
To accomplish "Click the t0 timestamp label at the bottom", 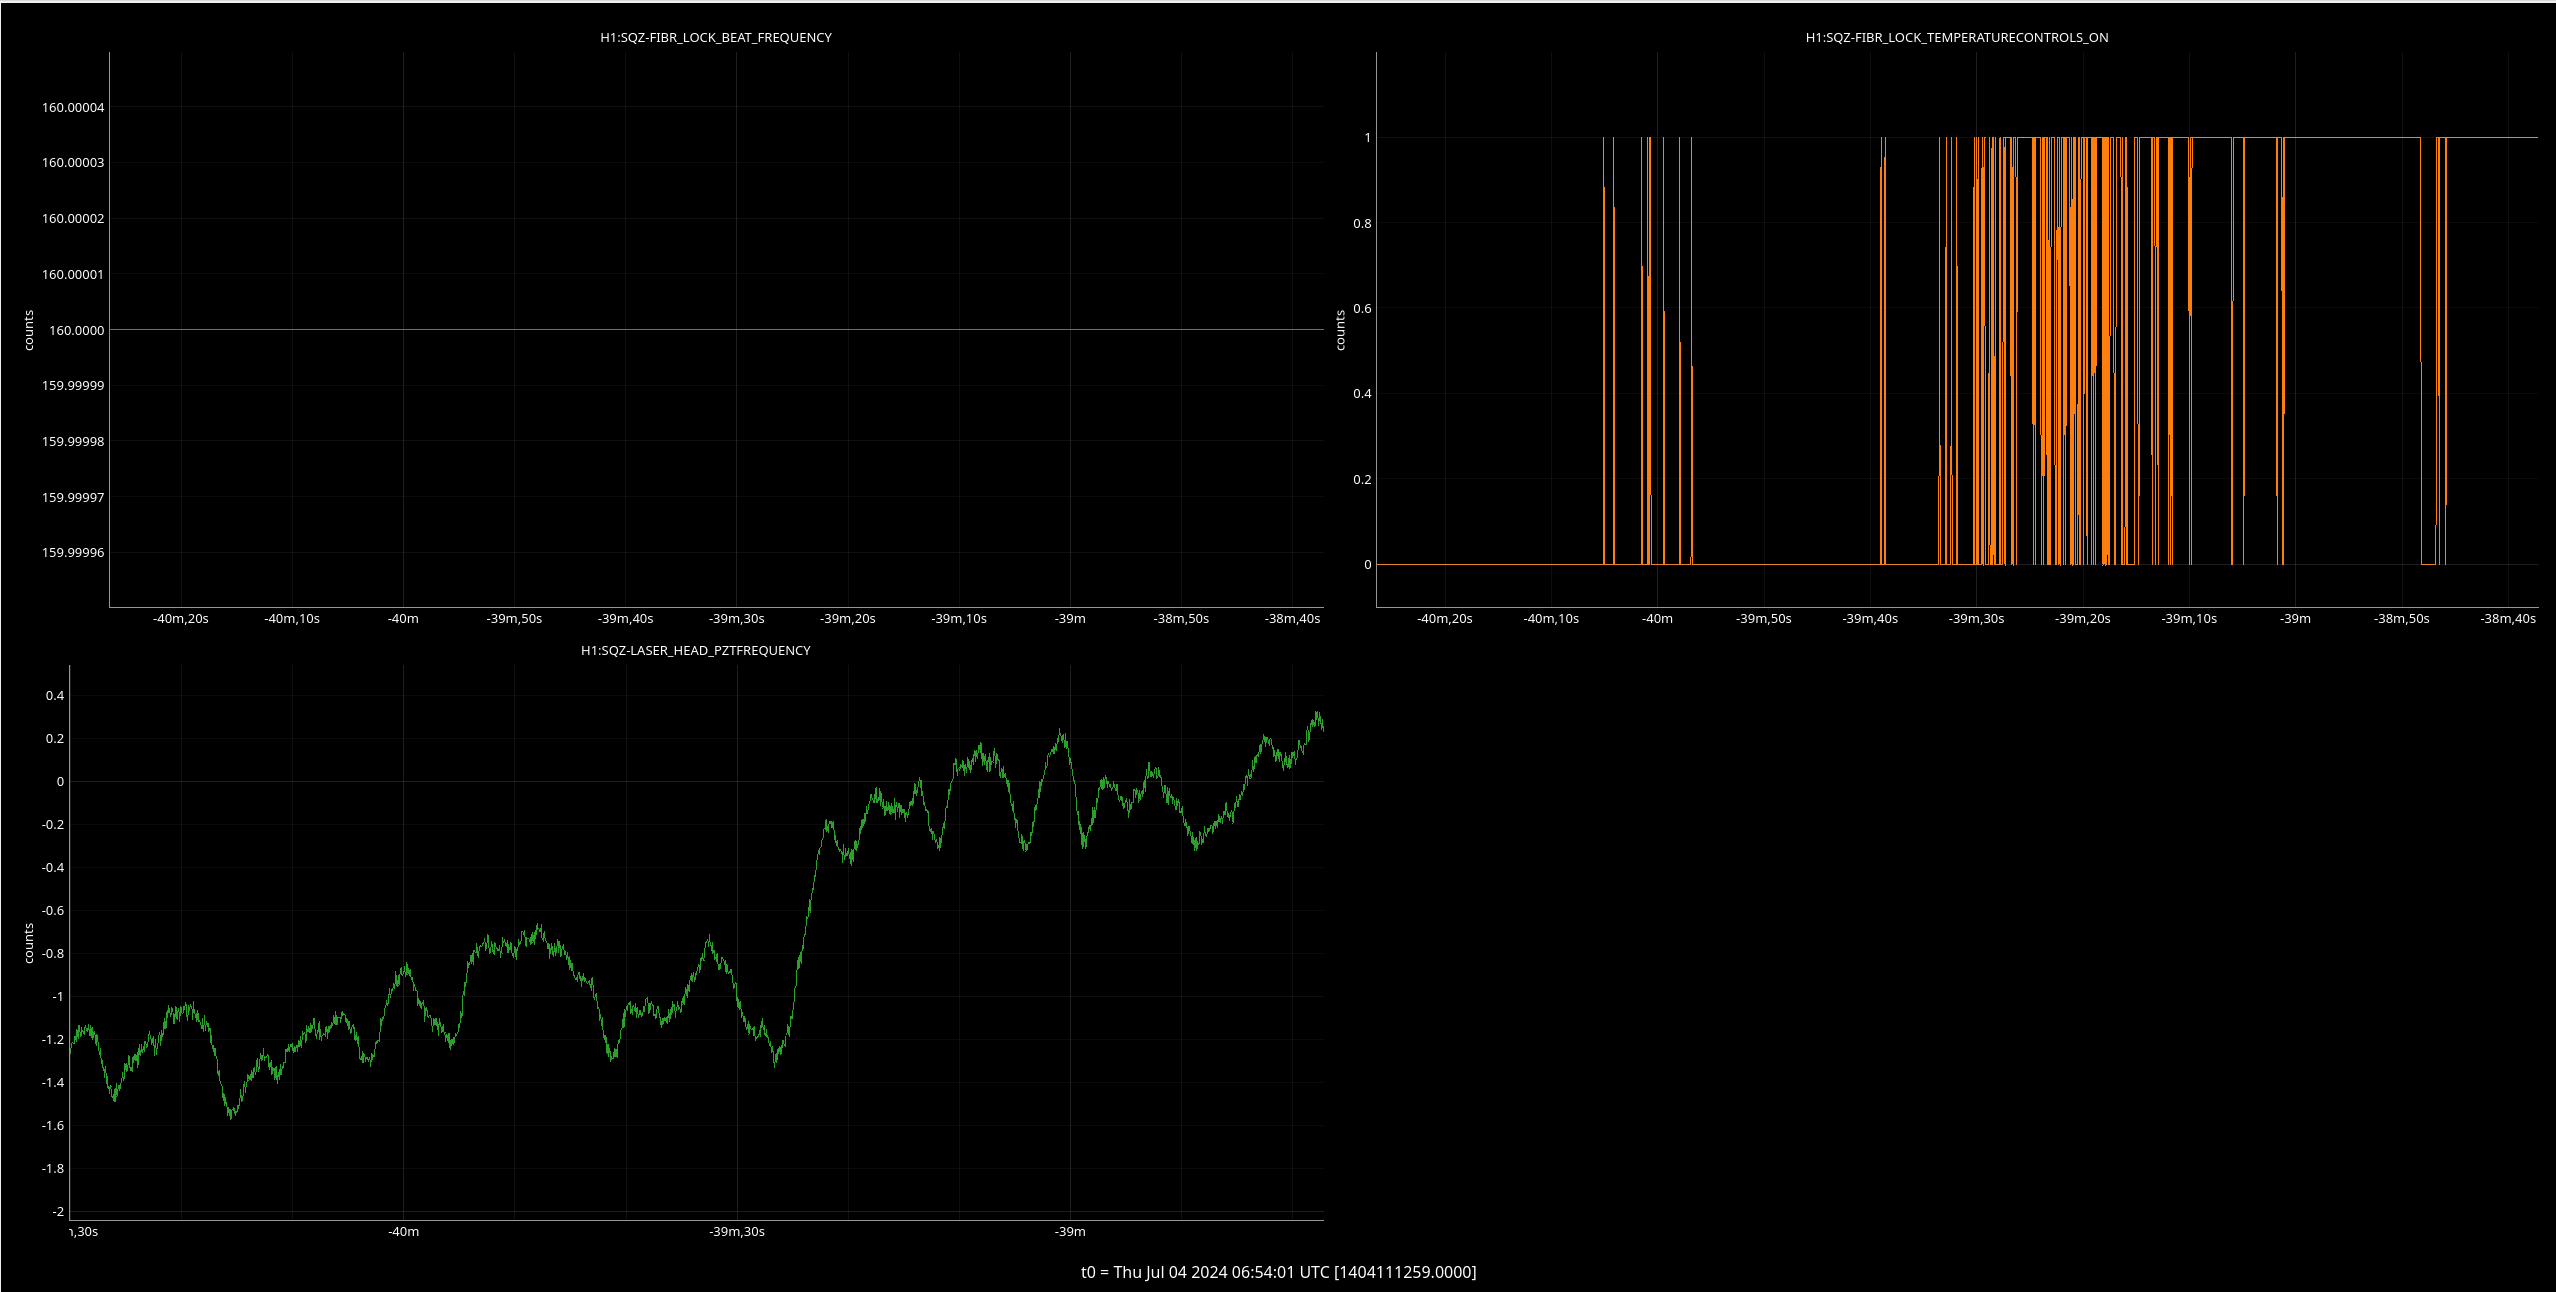I will pyautogui.click(x=1278, y=1272).
